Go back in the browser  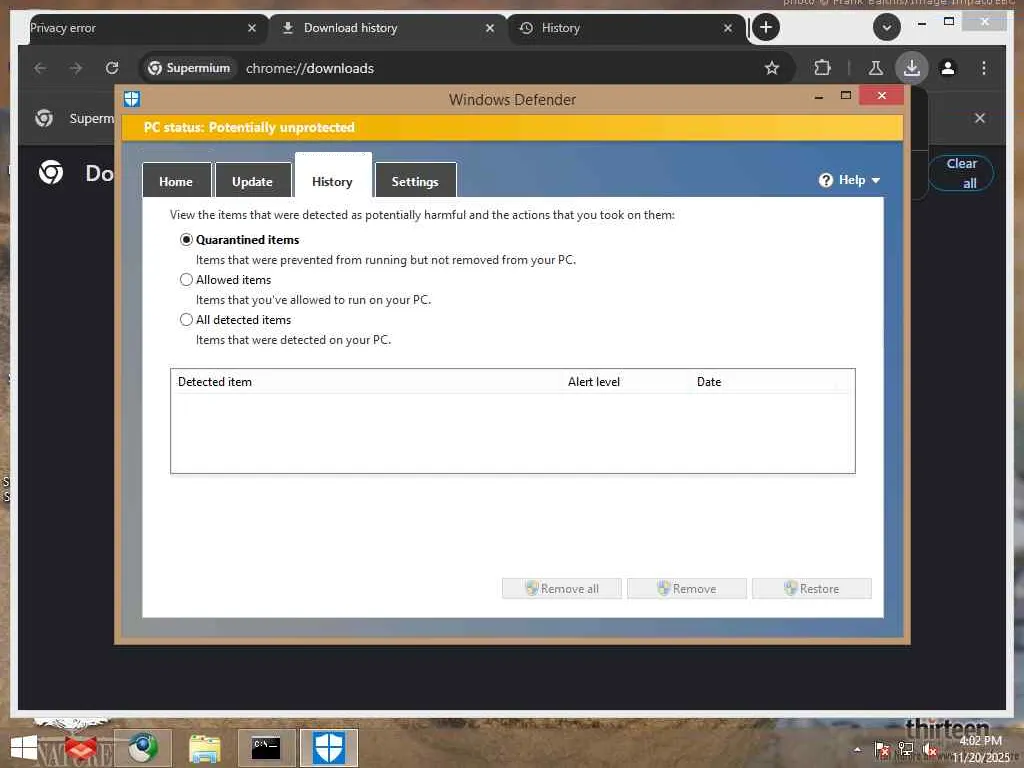pos(40,68)
